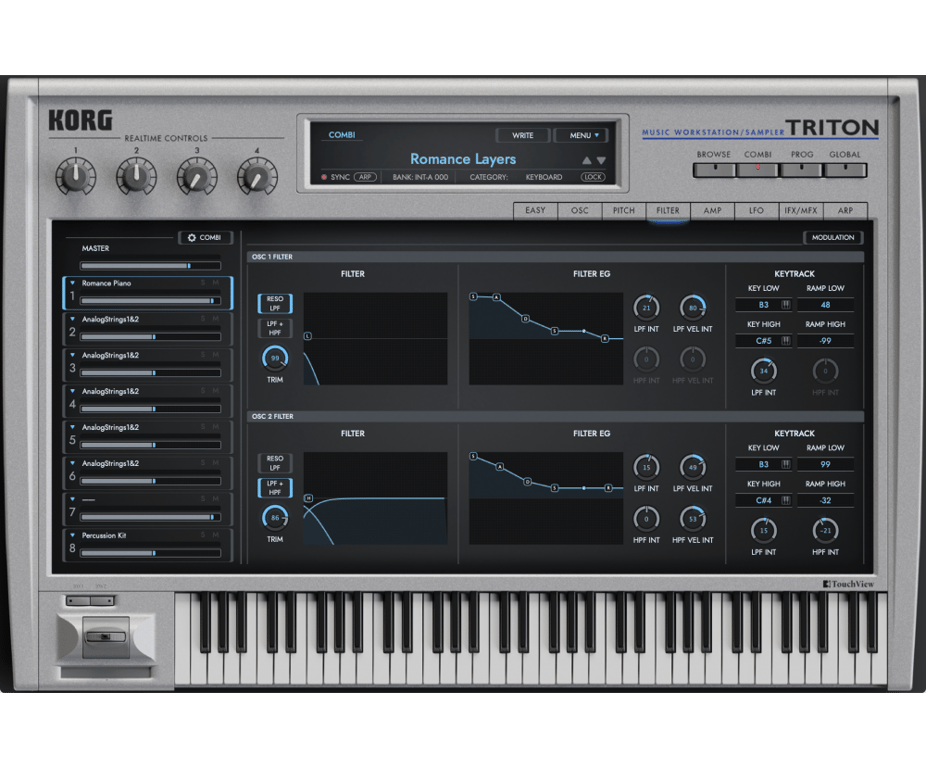The image size is (926, 768).
Task: Click the OSC 2 HPF VEL INT knob showing 53
Action: point(693,519)
